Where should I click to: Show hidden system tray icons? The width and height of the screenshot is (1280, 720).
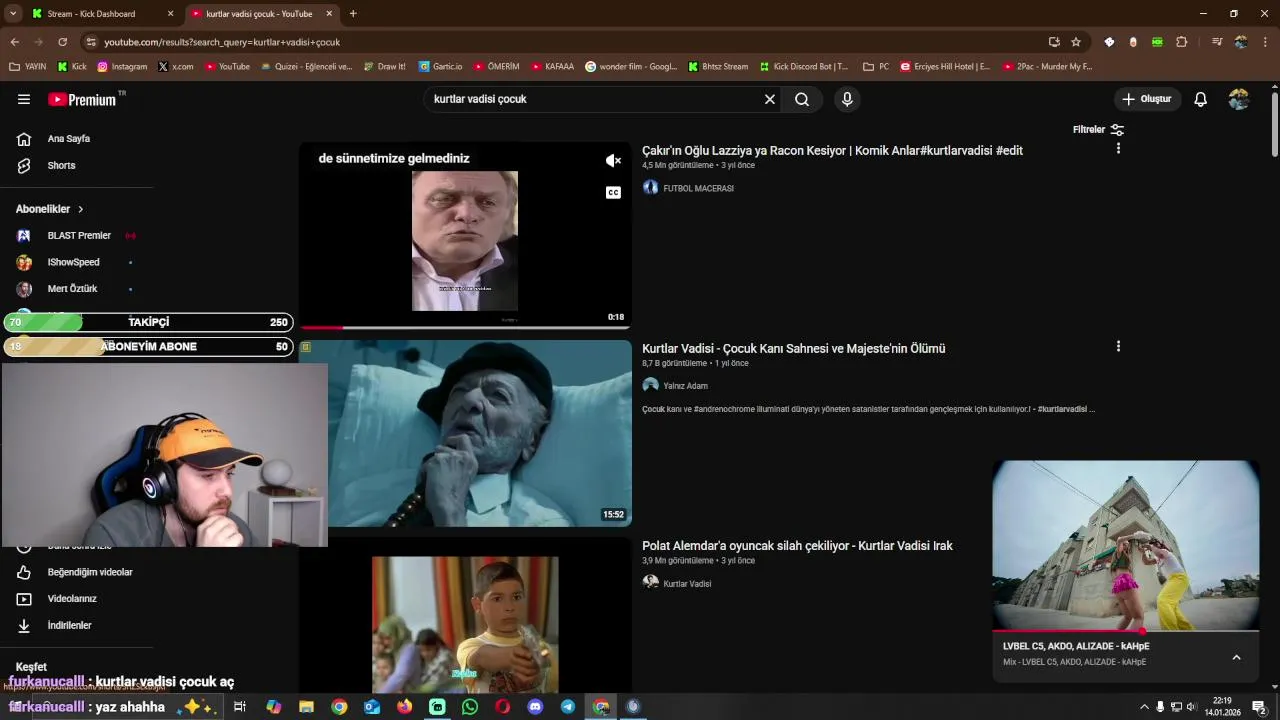coord(1144,707)
